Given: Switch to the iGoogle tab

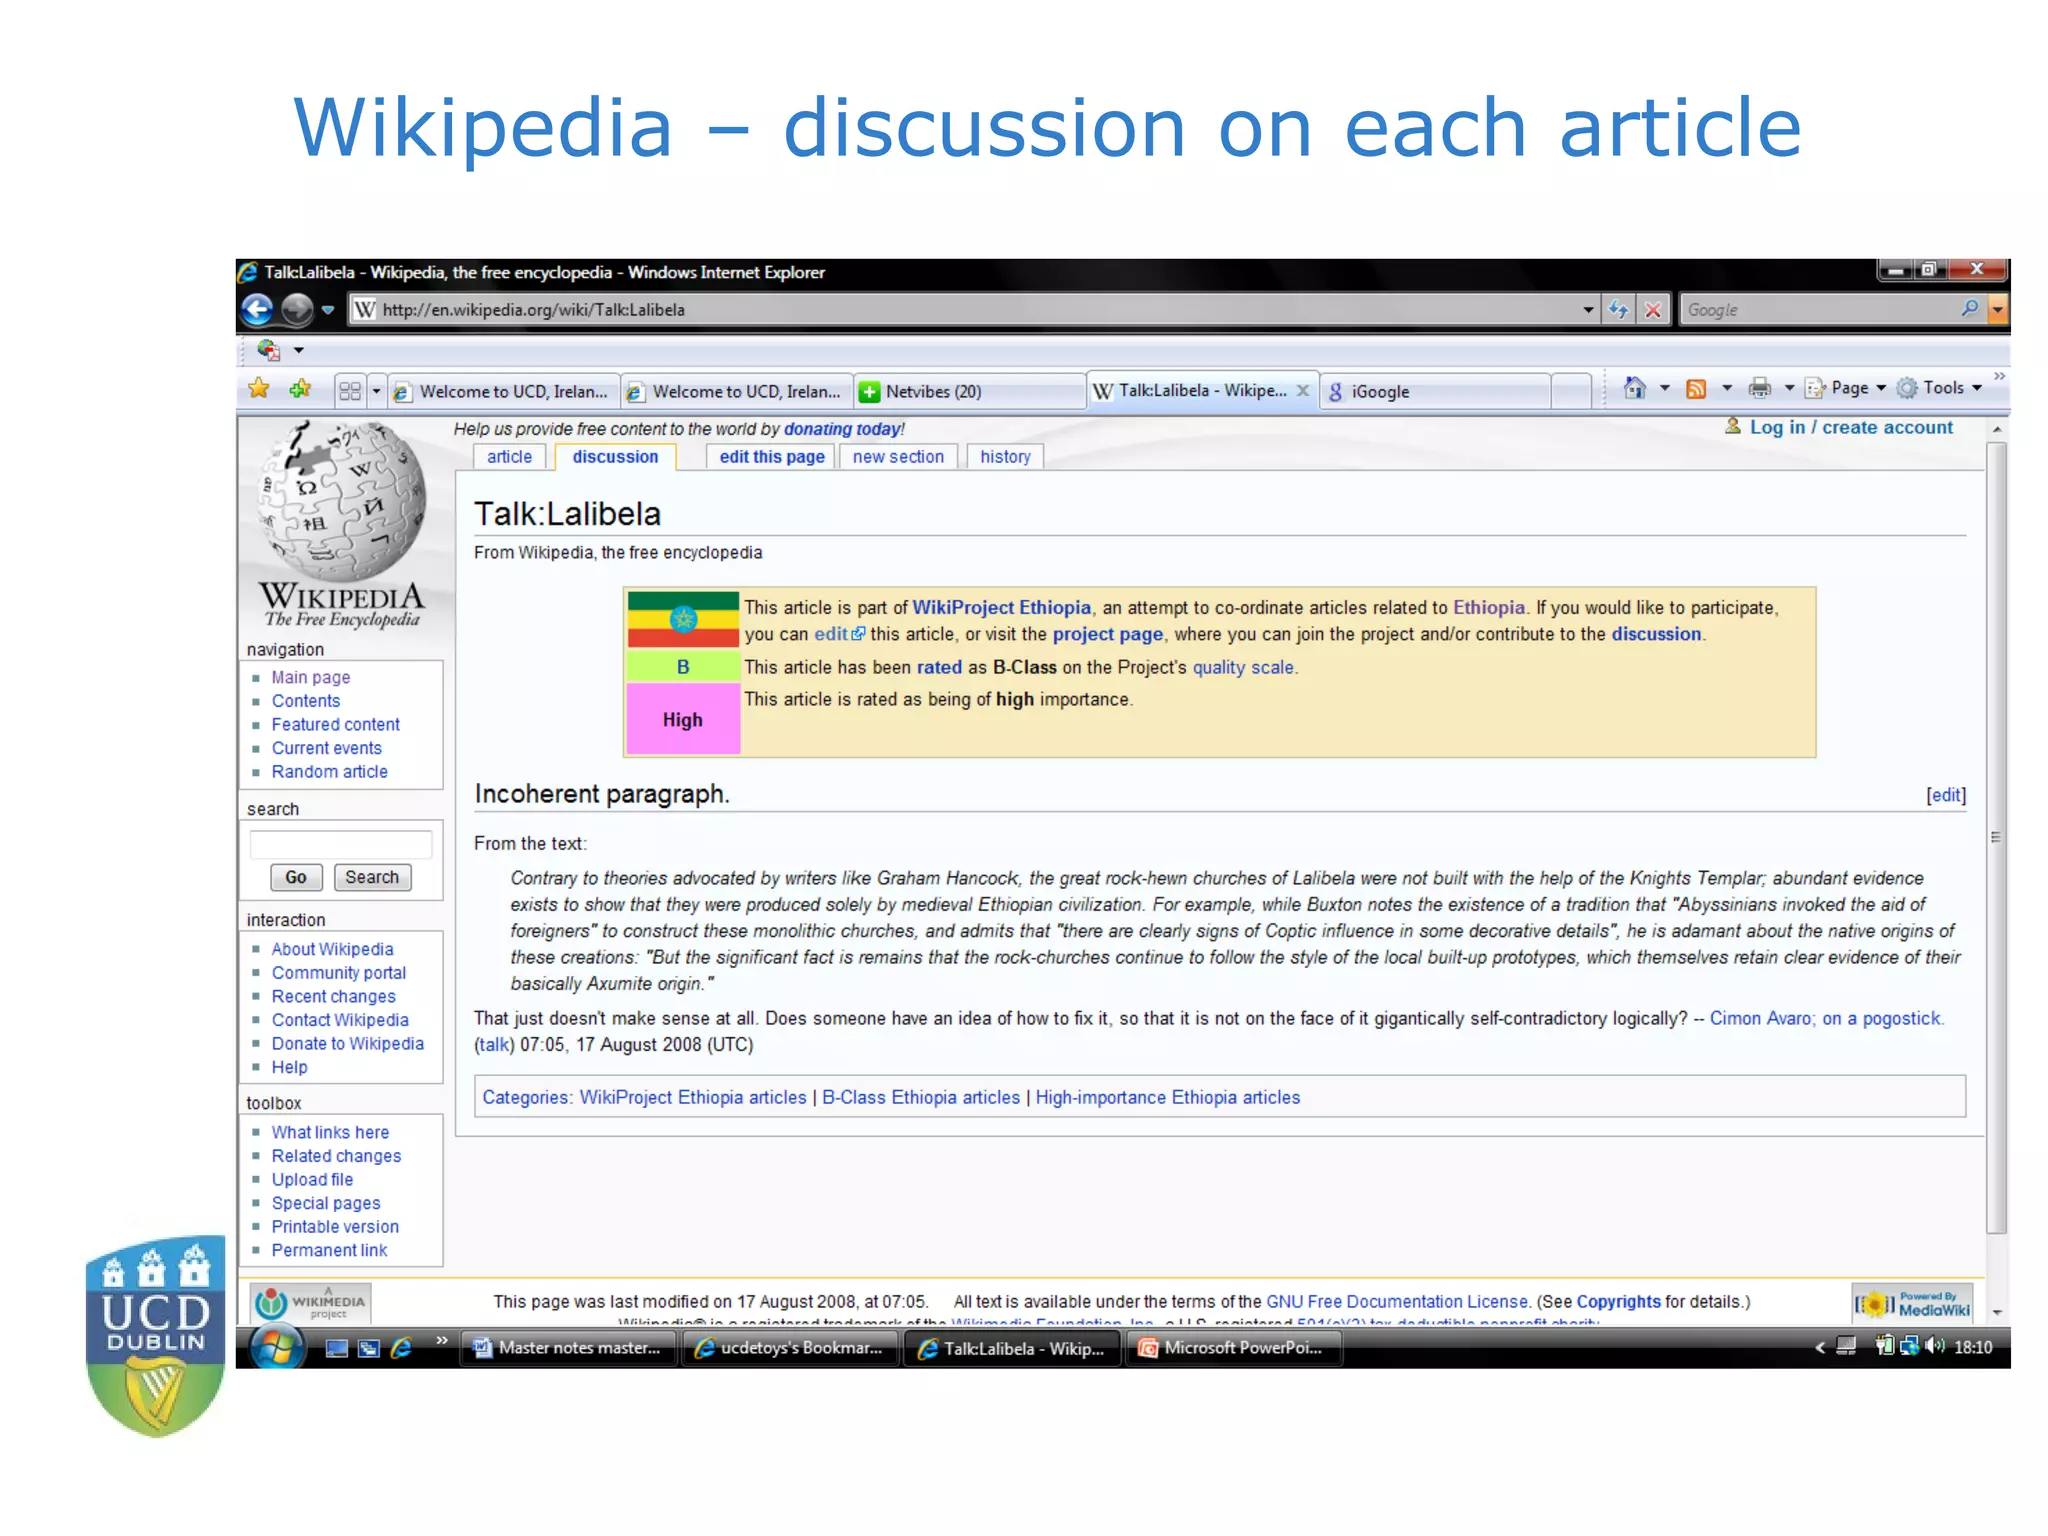Looking at the screenshot, I should pyautogui.click(x=1434, y=392).
